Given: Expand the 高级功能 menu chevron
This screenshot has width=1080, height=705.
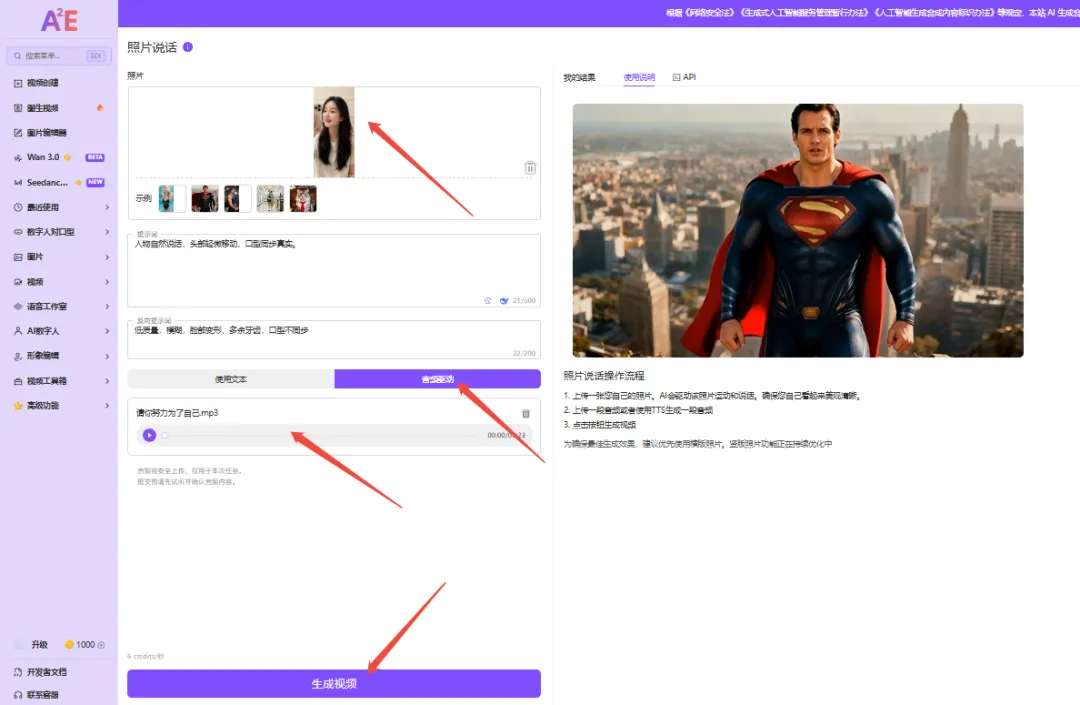Looking at the screenshot, I should (x=107, y=406).
